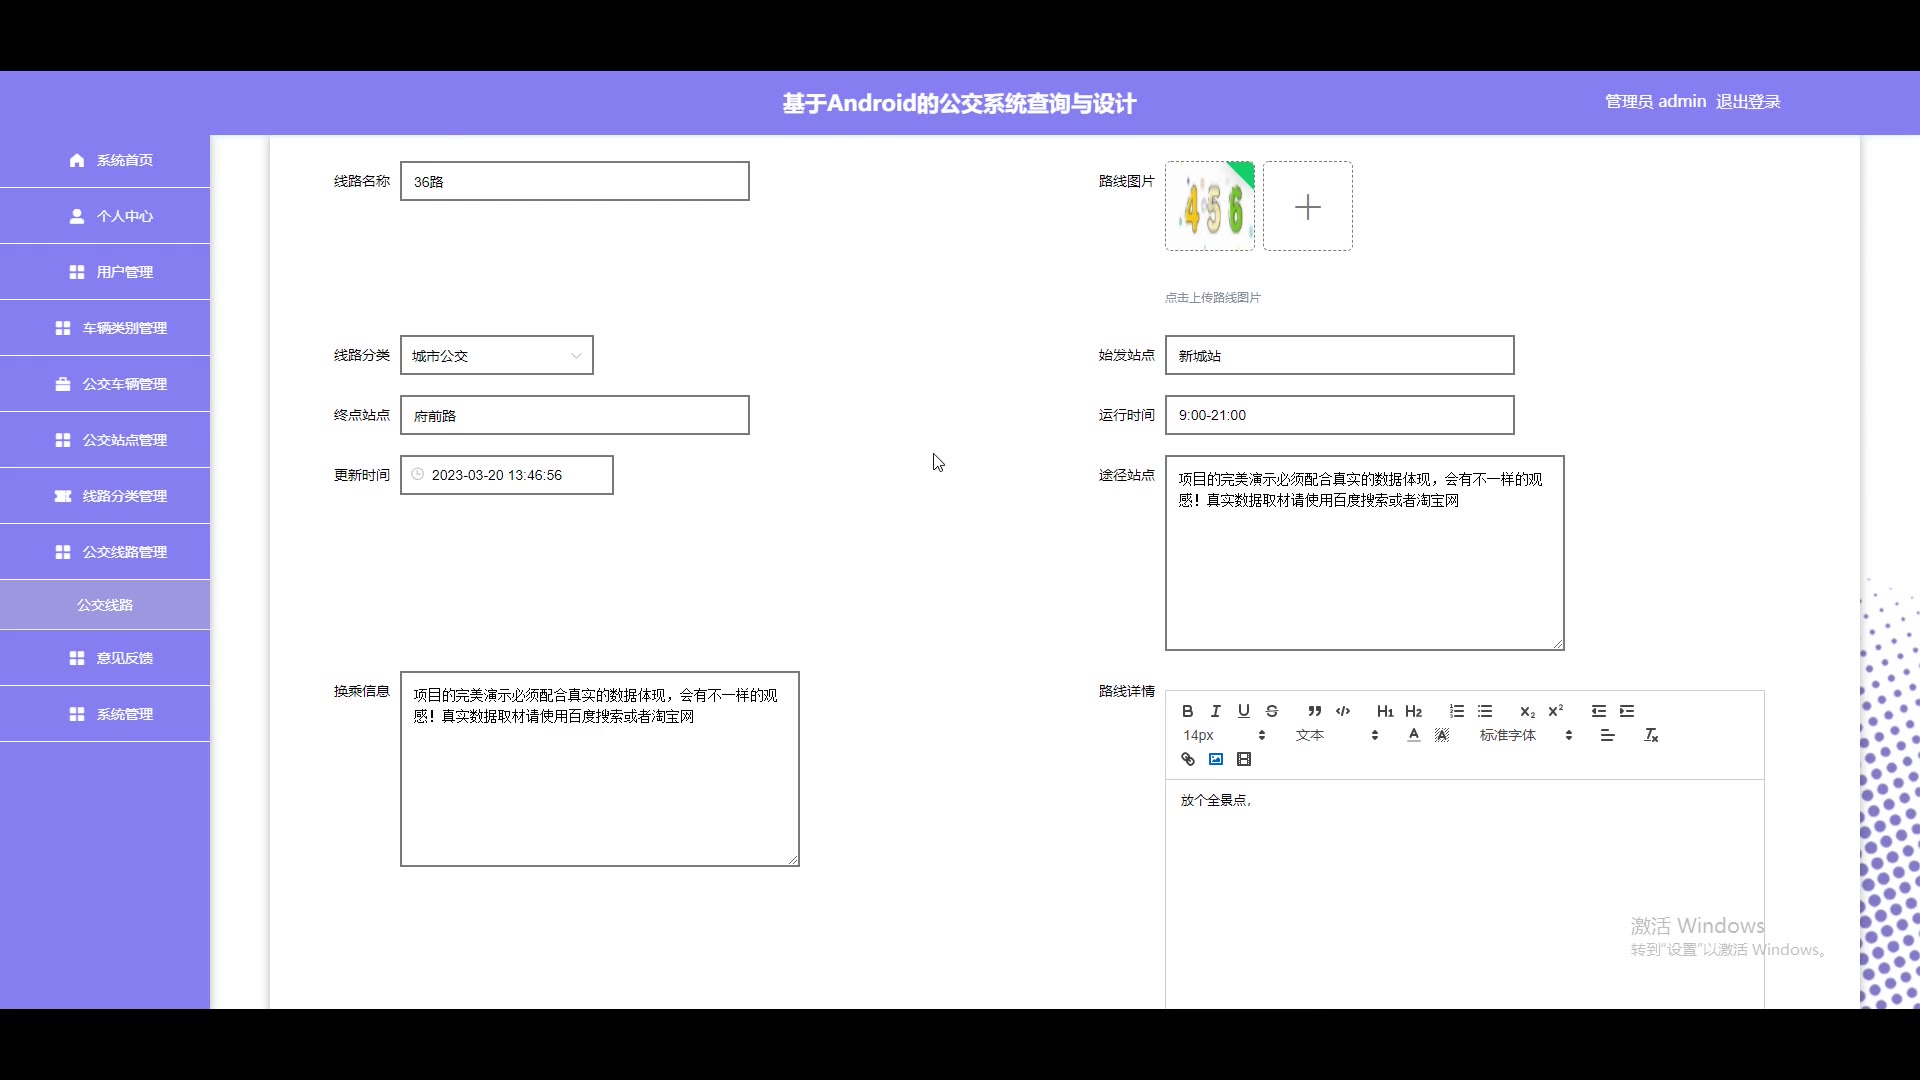Viewport: 1920px width, 1080px height.
Task: Create an ordered numbered list
Action: [1456, 711]
